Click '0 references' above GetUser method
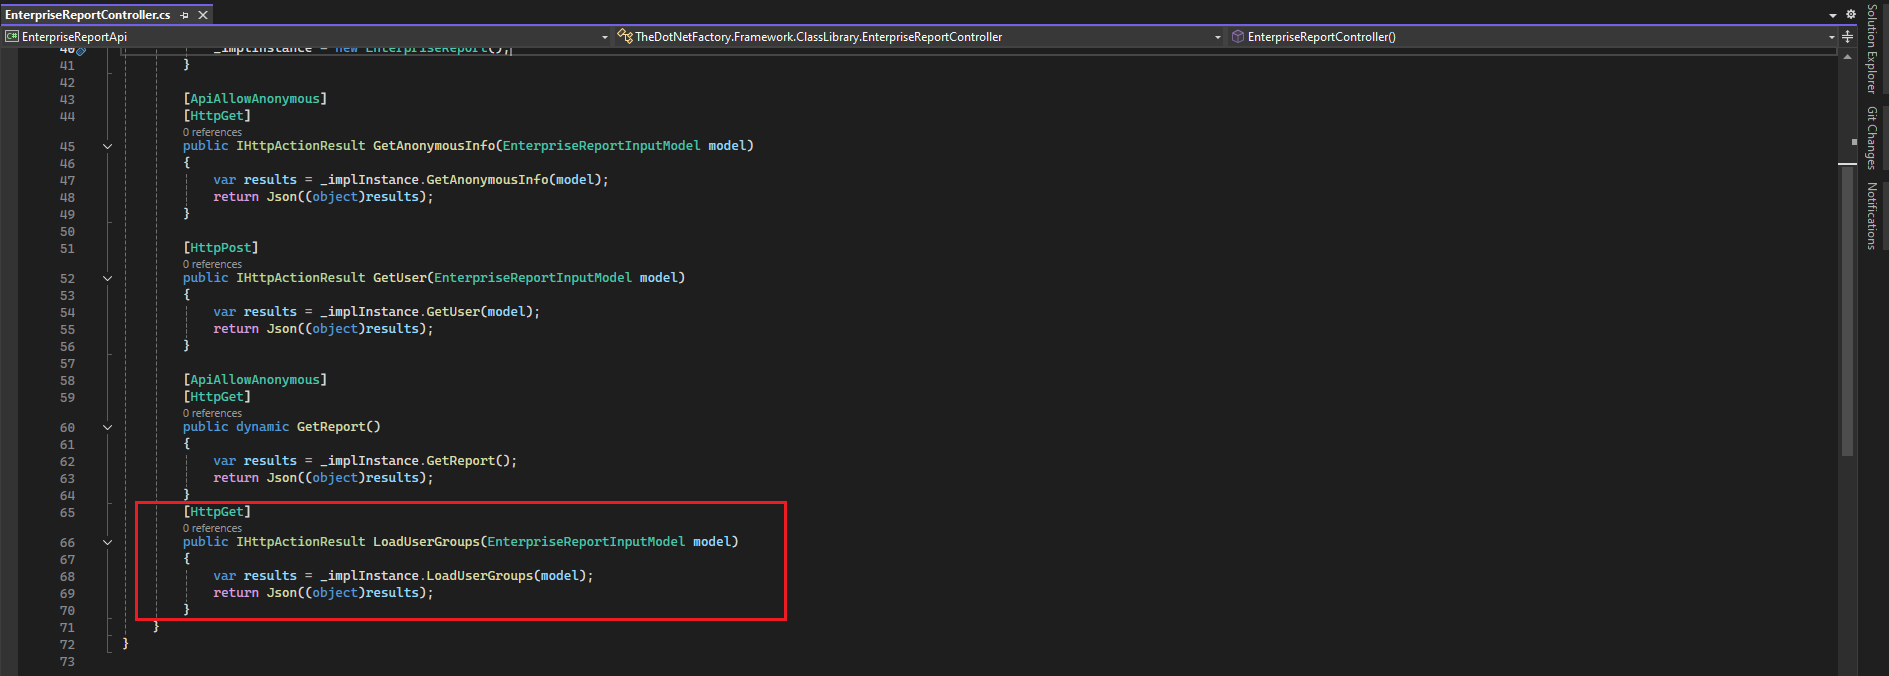 click(212, 264)
